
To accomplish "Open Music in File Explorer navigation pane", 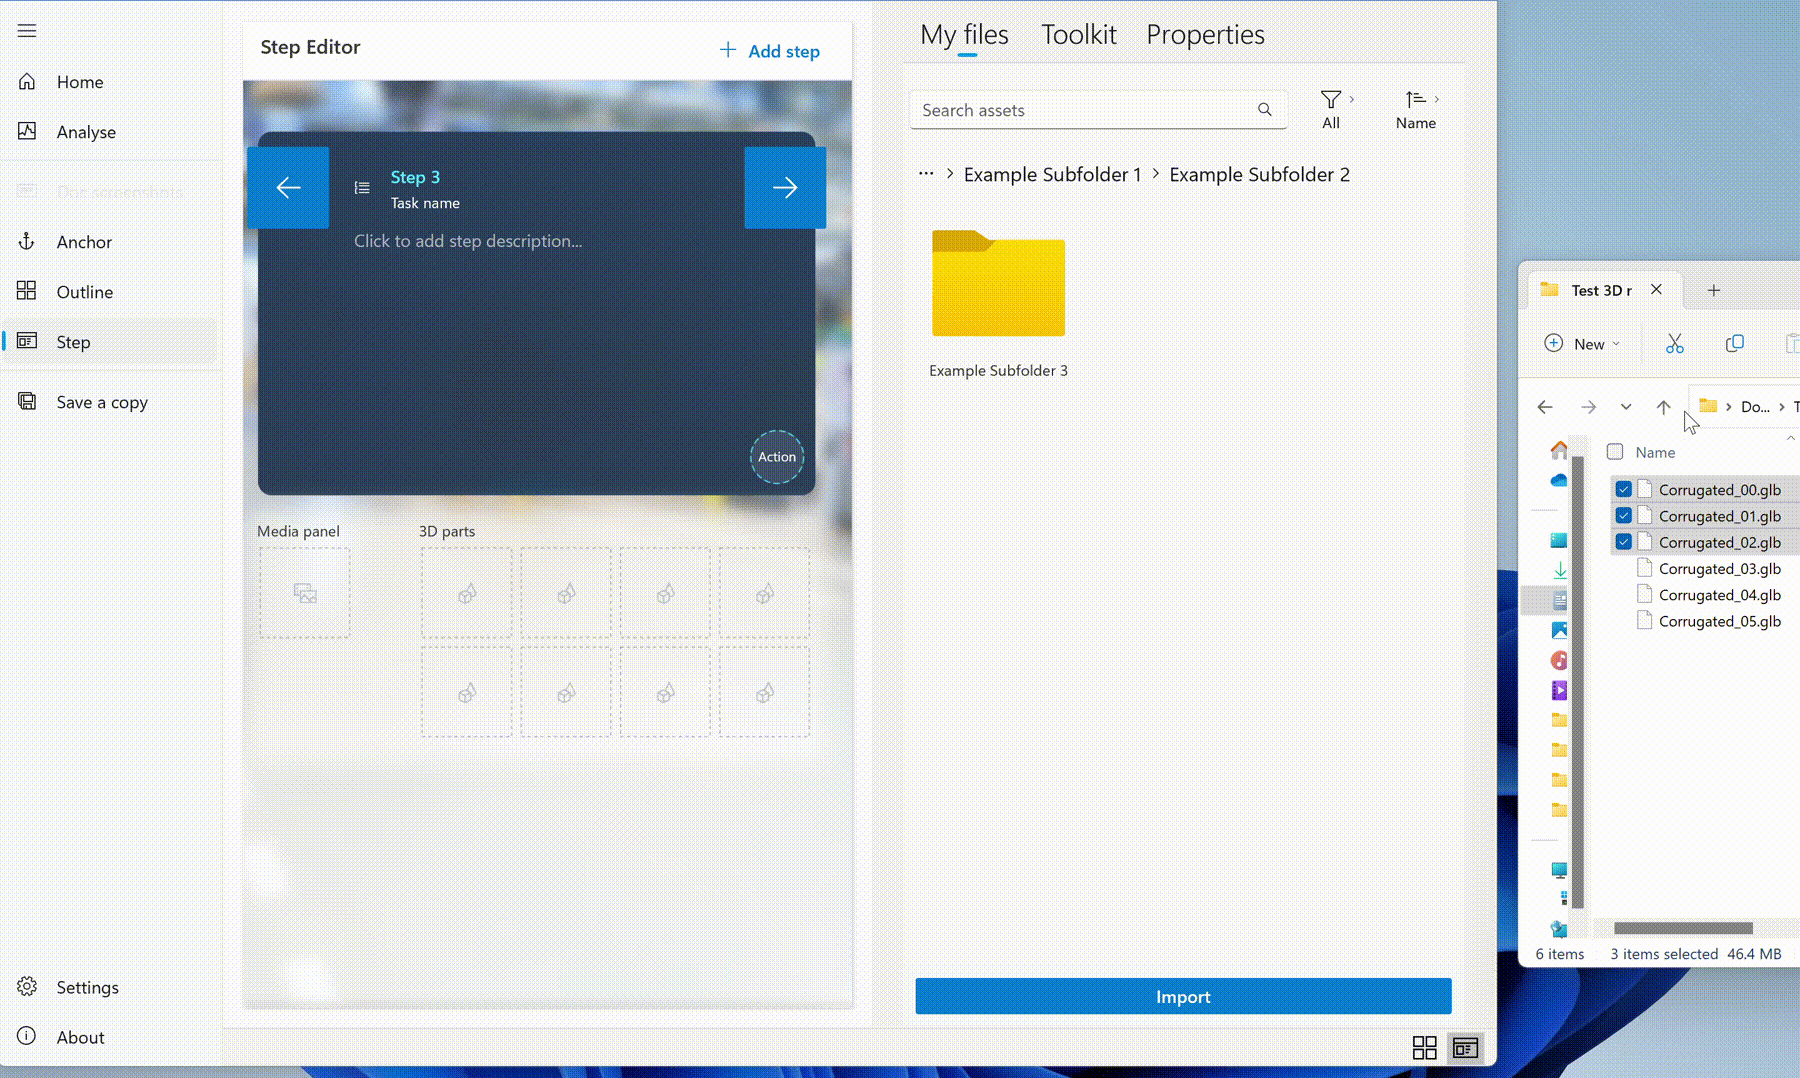I will pyautogui.click(x=1559, y=661).
